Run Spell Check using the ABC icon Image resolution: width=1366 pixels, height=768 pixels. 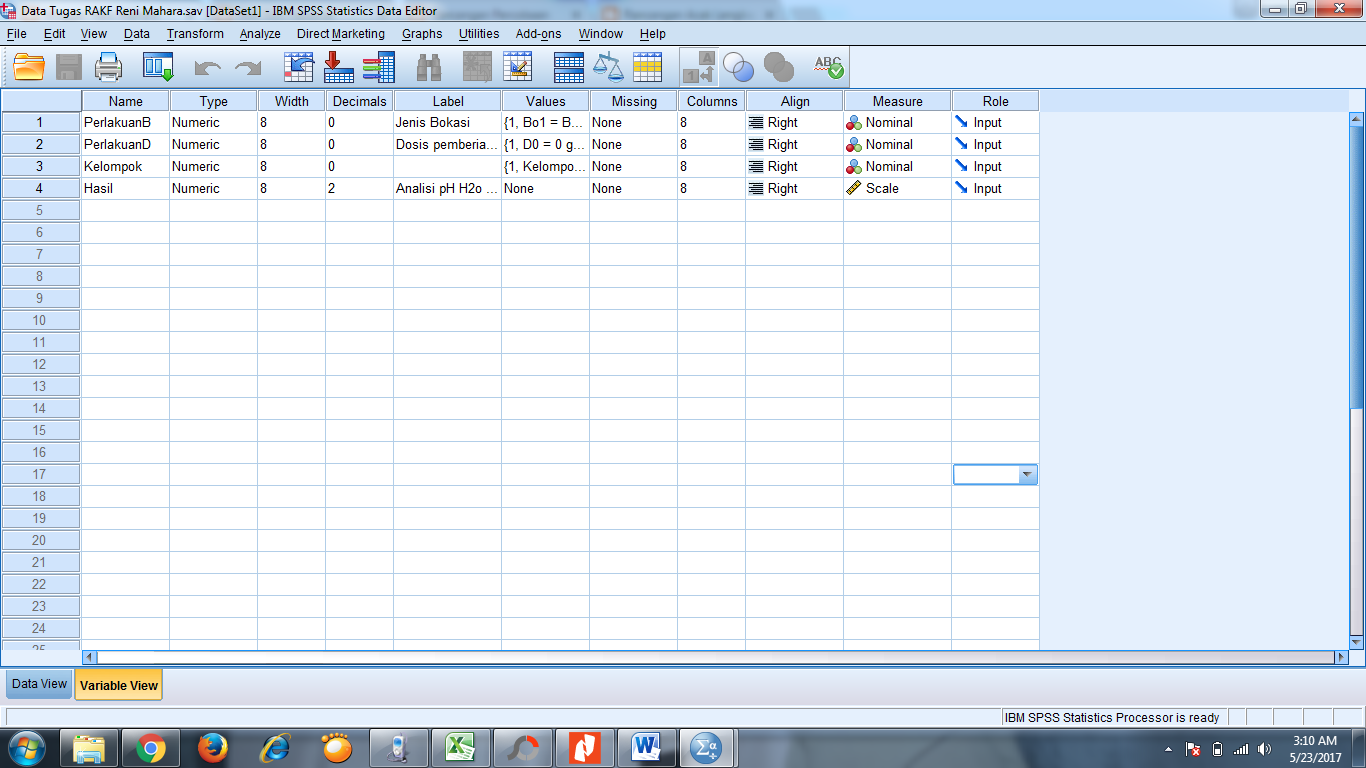tap(830, 67)
